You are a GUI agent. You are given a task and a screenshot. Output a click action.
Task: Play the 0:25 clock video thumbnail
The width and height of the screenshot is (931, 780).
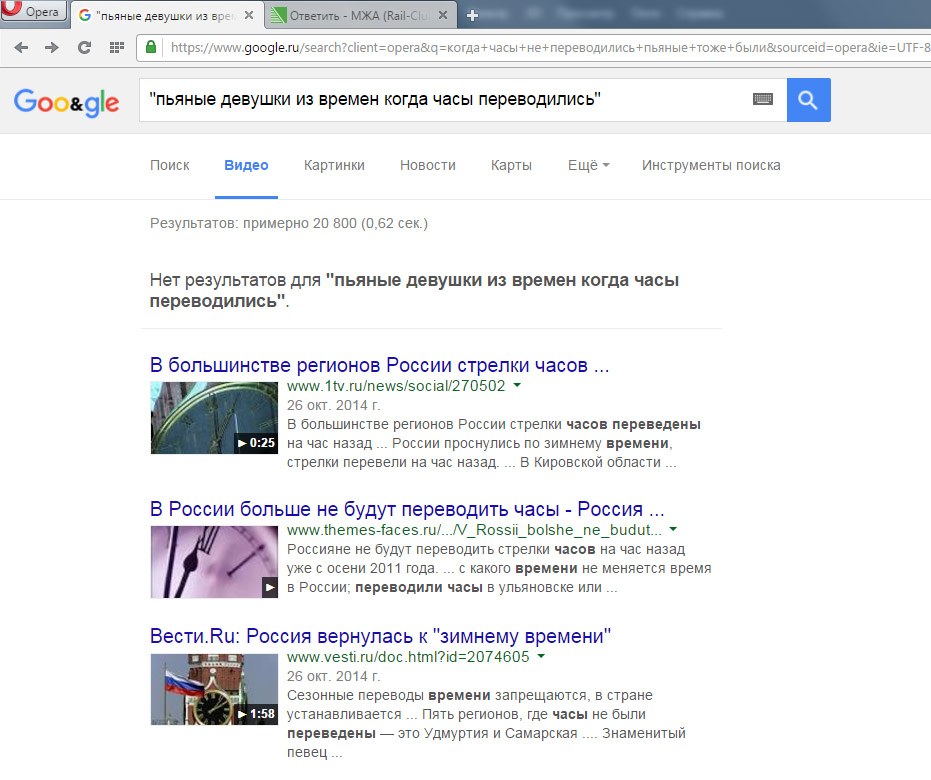(214, 417)
